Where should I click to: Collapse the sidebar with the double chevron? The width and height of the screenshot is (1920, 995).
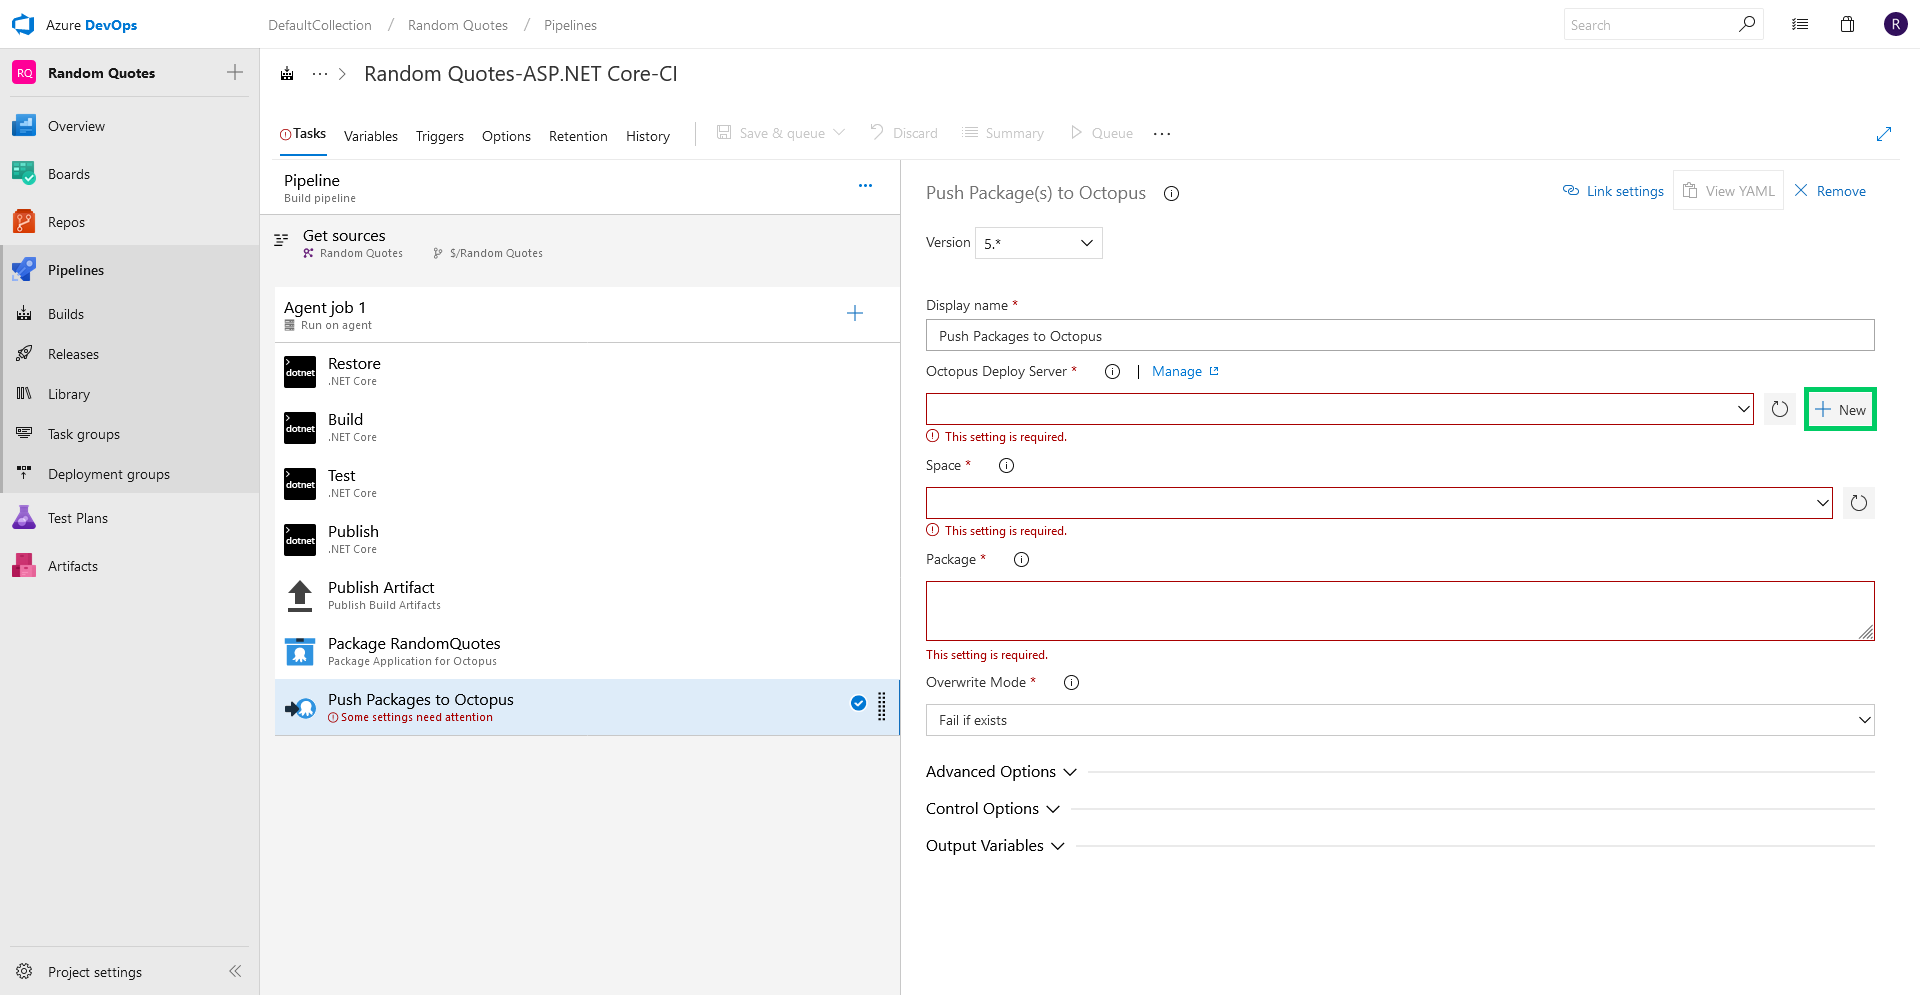pyautogui.click(x=235, y=971)
